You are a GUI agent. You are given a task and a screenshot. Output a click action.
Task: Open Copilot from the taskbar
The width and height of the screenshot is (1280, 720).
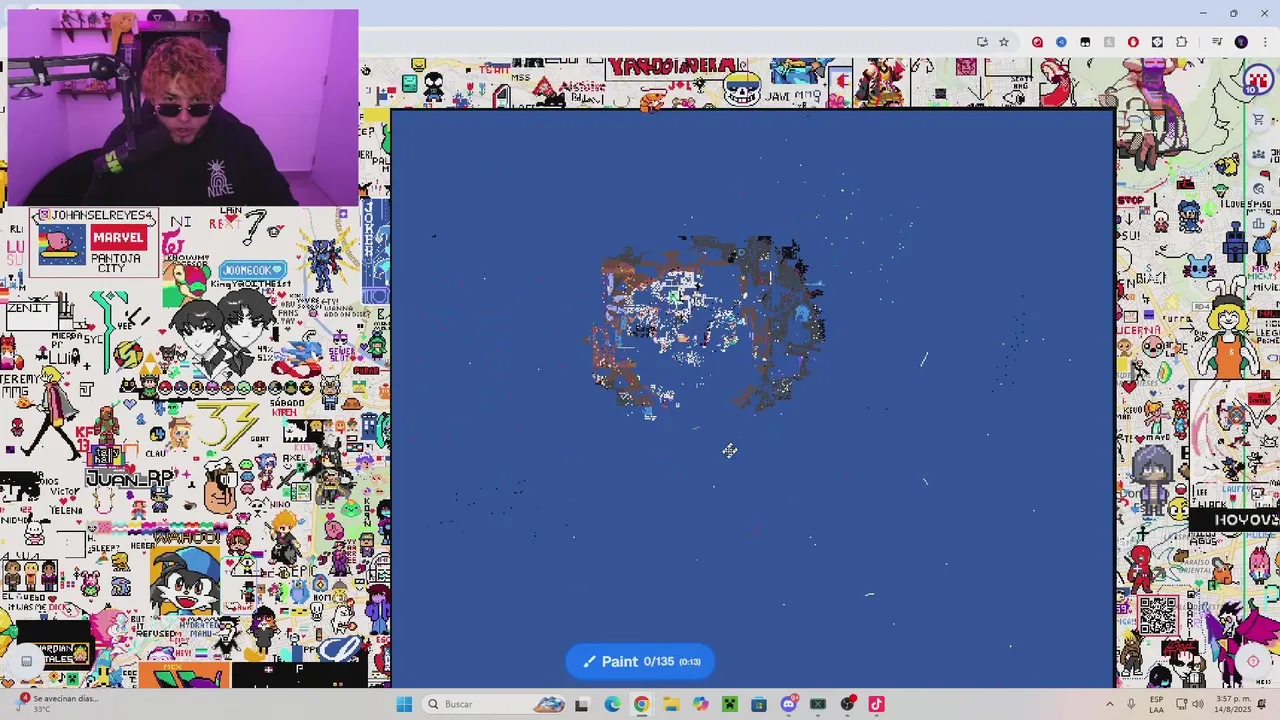point(700,704)
